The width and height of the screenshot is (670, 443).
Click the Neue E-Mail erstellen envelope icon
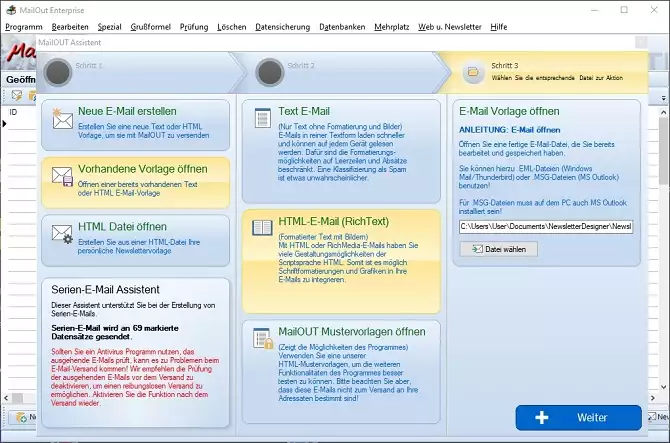click(x=63, y=119)
